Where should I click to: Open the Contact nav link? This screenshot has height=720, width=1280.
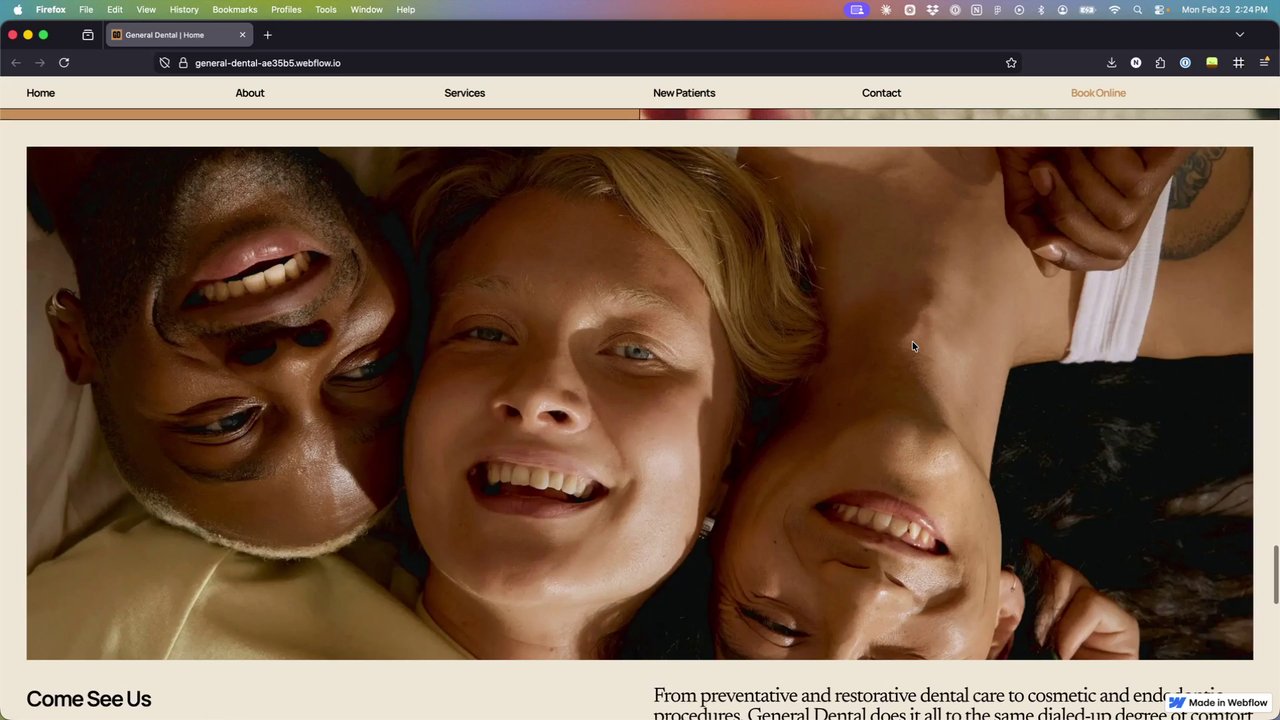(881, 93)
